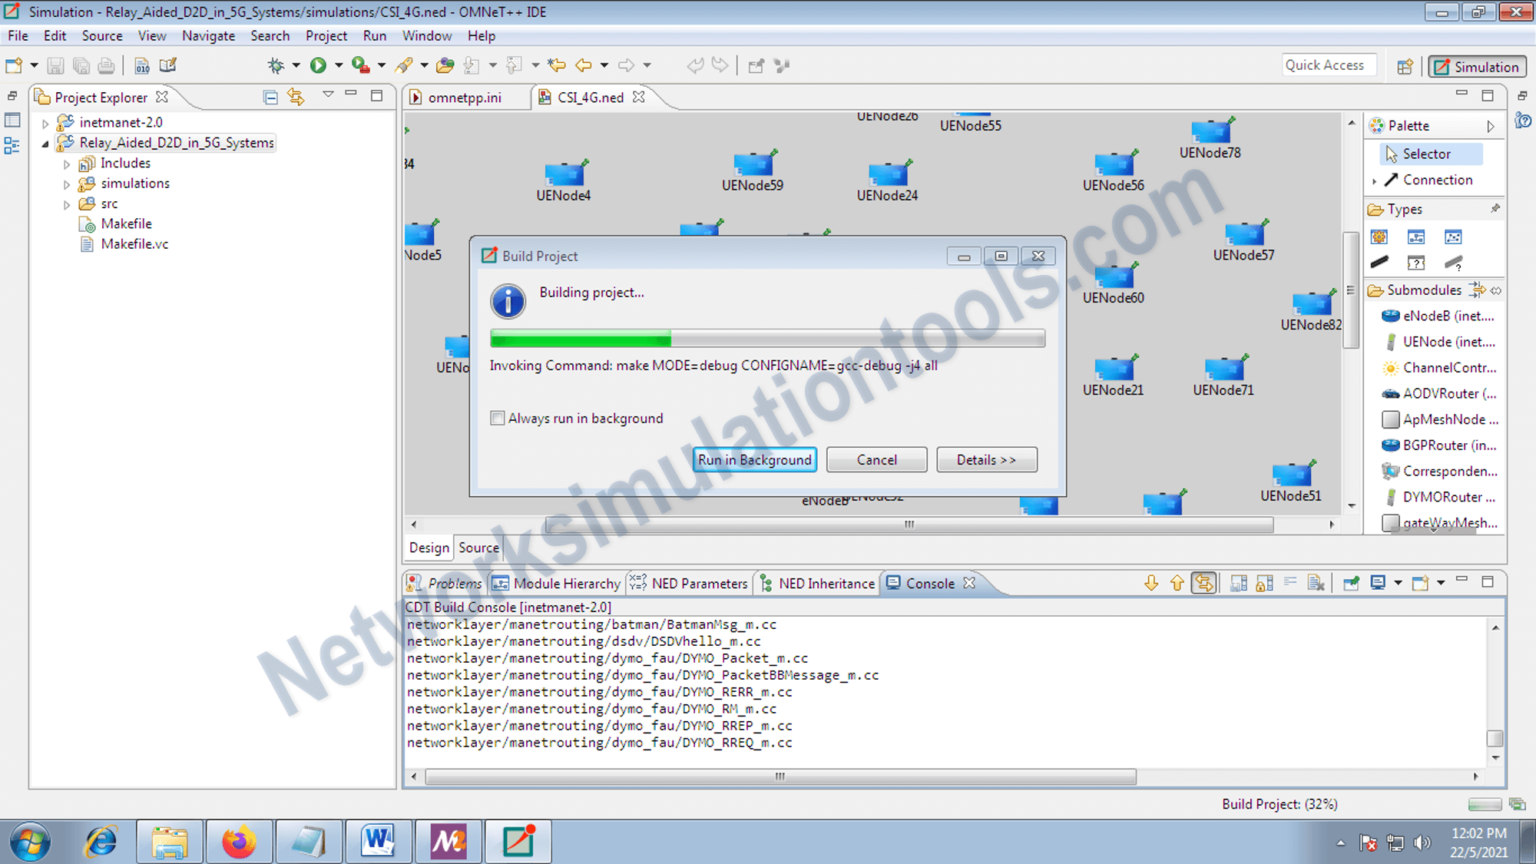
Task: Select the eNodeB submodule in Submodules panel
Action: 1437,315
